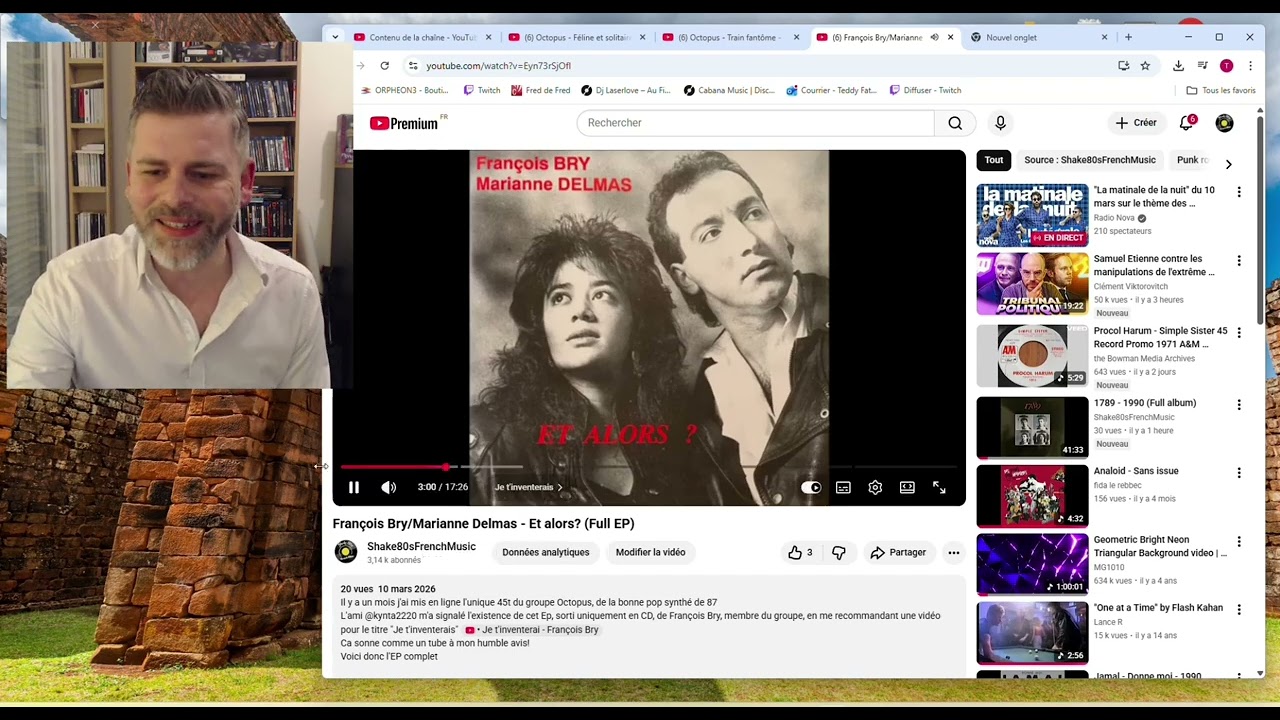1280x720 pixels.
Task: Go to the YouTube Premium home logo
Action: 404,123
